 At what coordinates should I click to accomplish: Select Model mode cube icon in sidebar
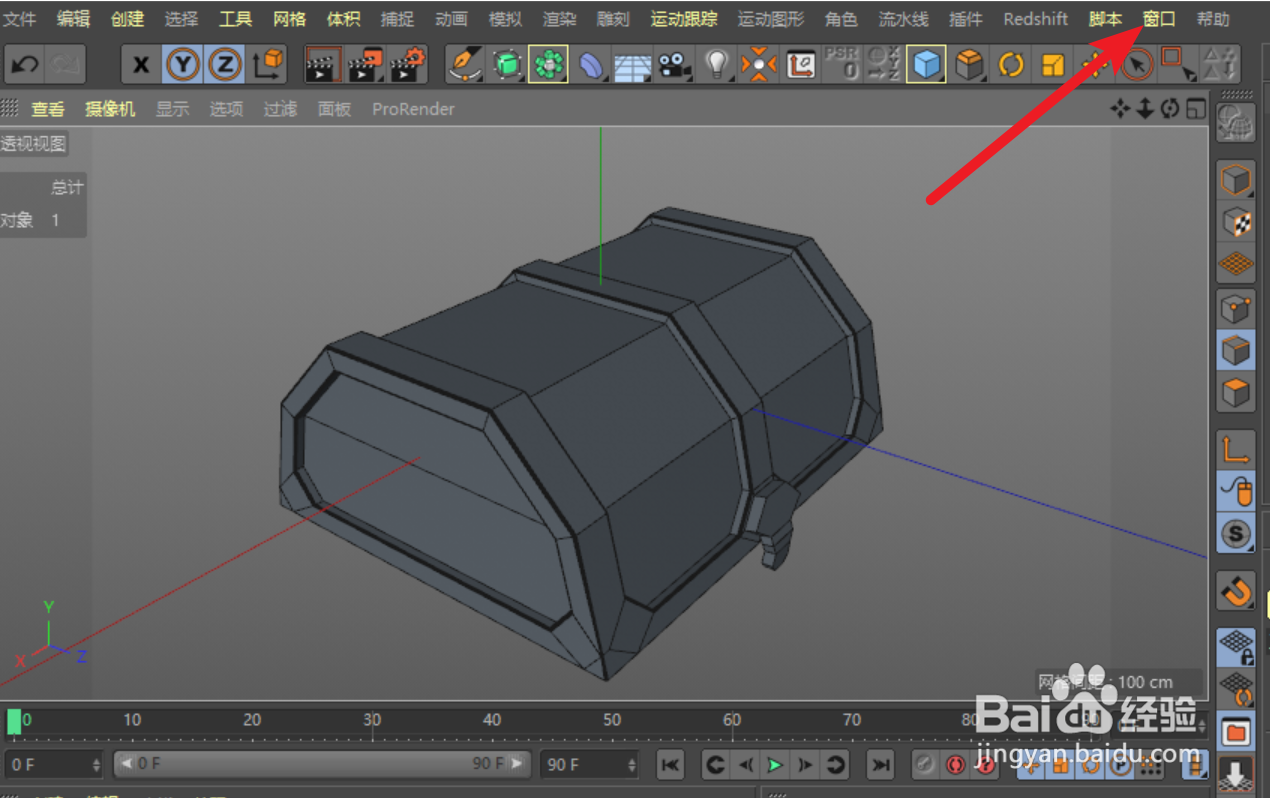pos(1236,181)
